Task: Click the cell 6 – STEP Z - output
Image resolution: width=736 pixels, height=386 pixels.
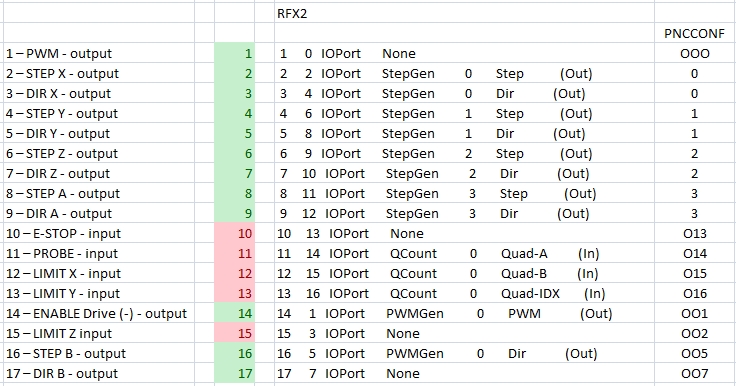Action: (x=99, y=154)
